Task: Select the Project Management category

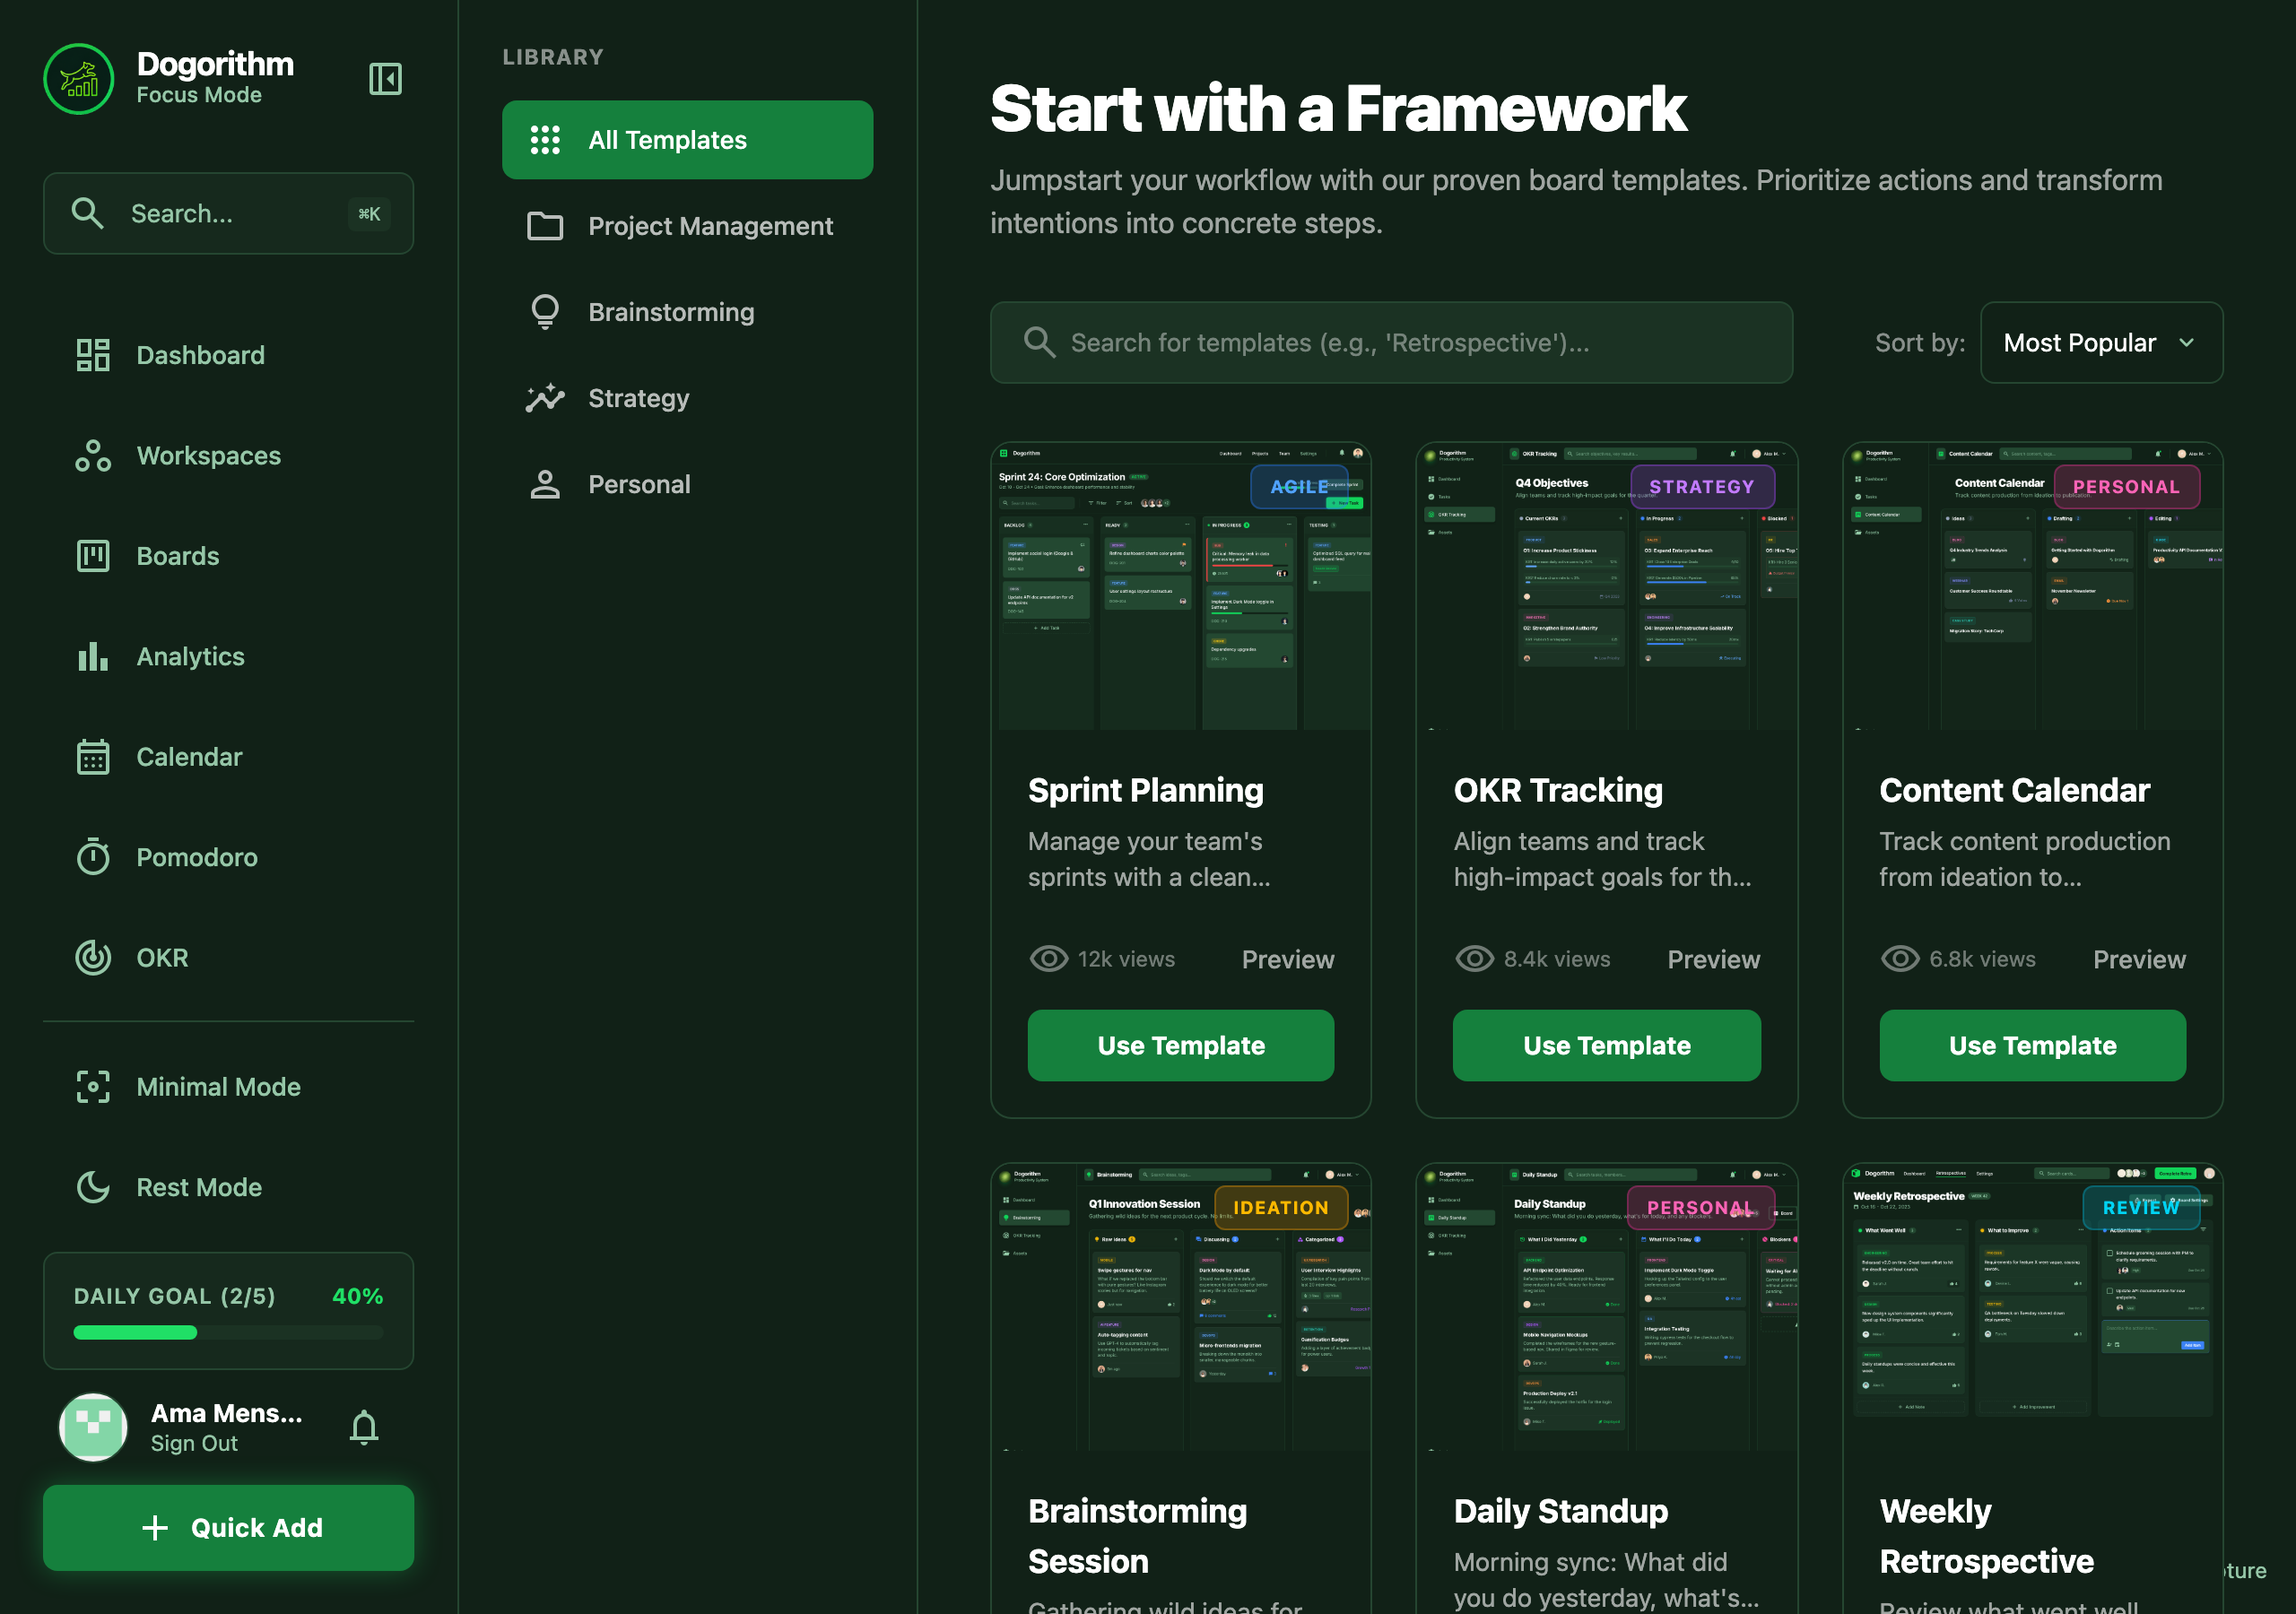Action: 687,226
